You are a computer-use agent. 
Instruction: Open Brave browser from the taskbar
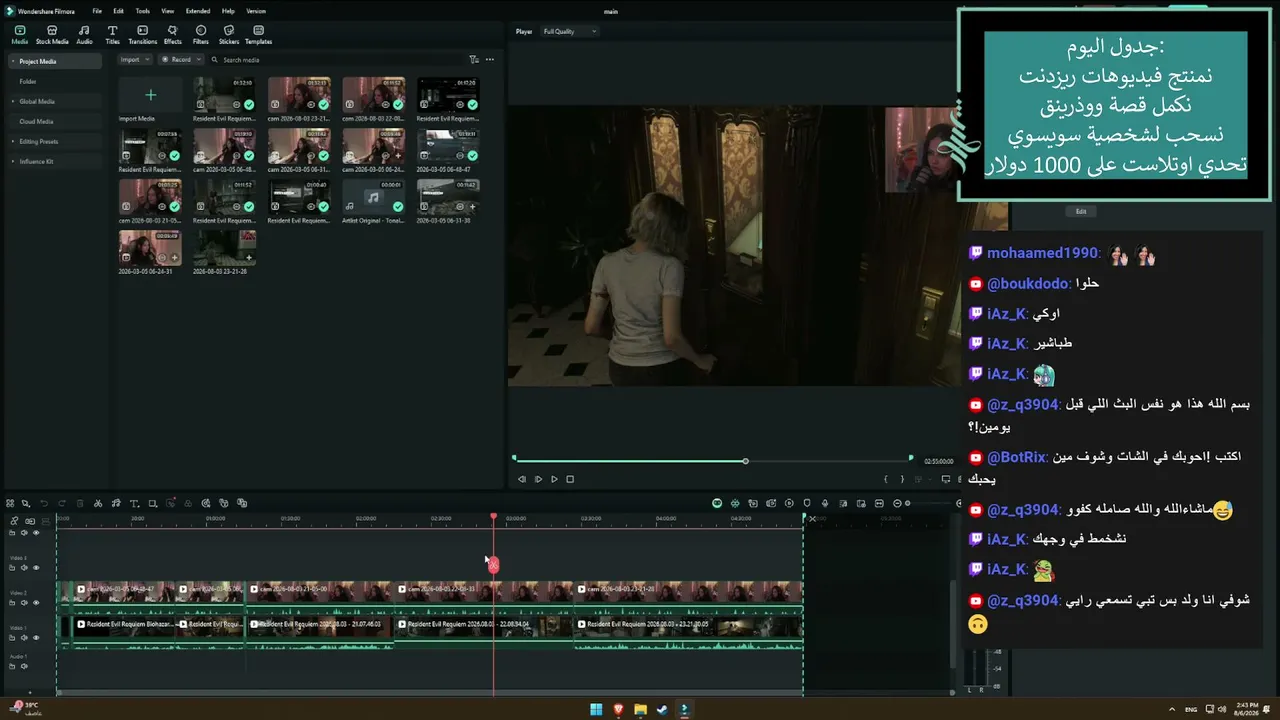618,709
